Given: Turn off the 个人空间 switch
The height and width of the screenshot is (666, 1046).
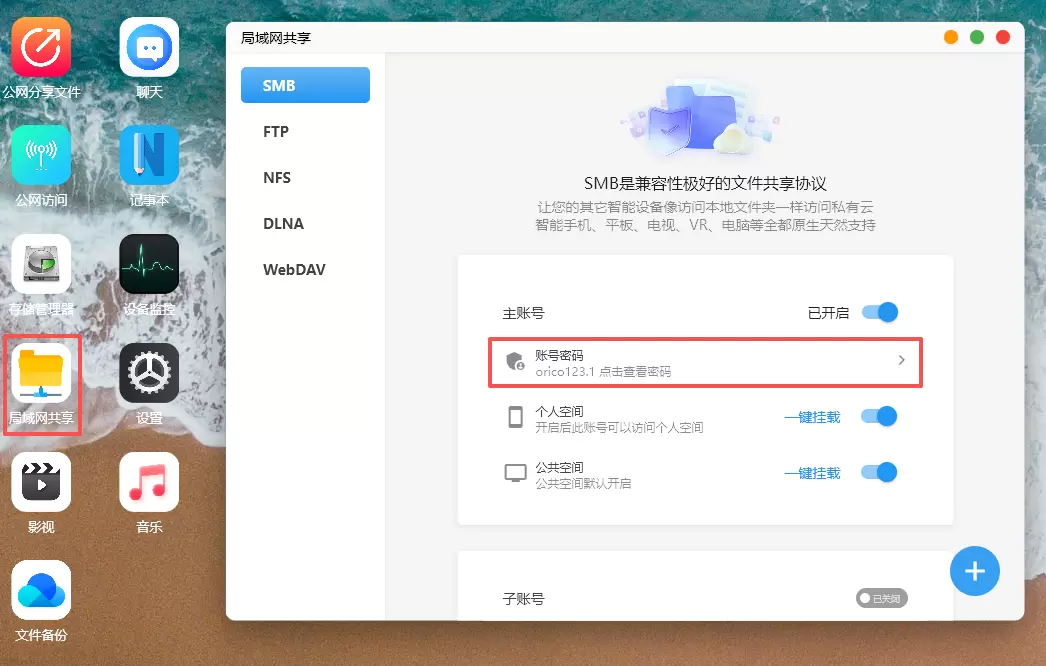Looking at the screenshot, I should click(880, 416).
